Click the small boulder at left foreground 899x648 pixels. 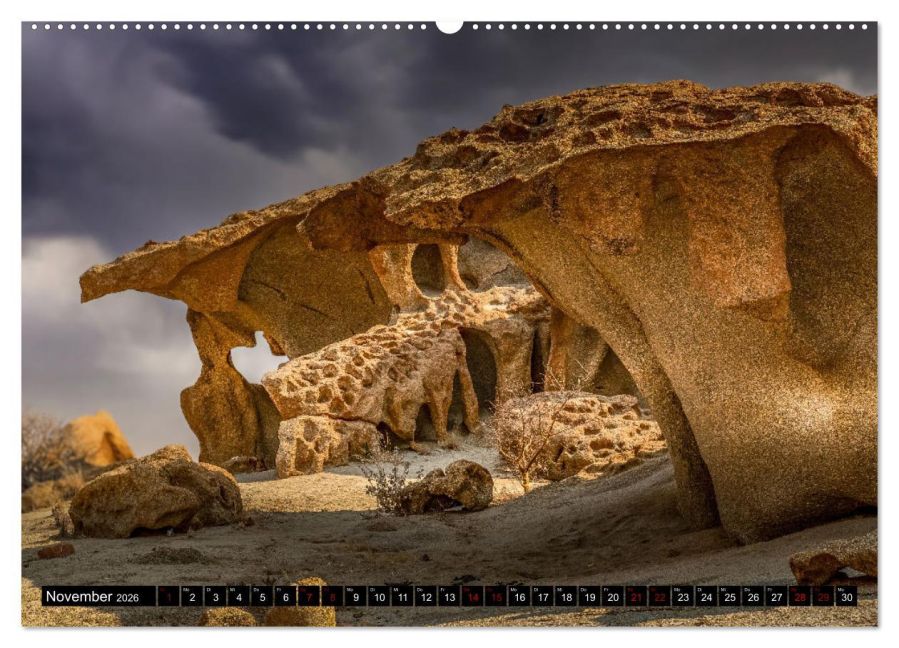(x=155, y=492)
